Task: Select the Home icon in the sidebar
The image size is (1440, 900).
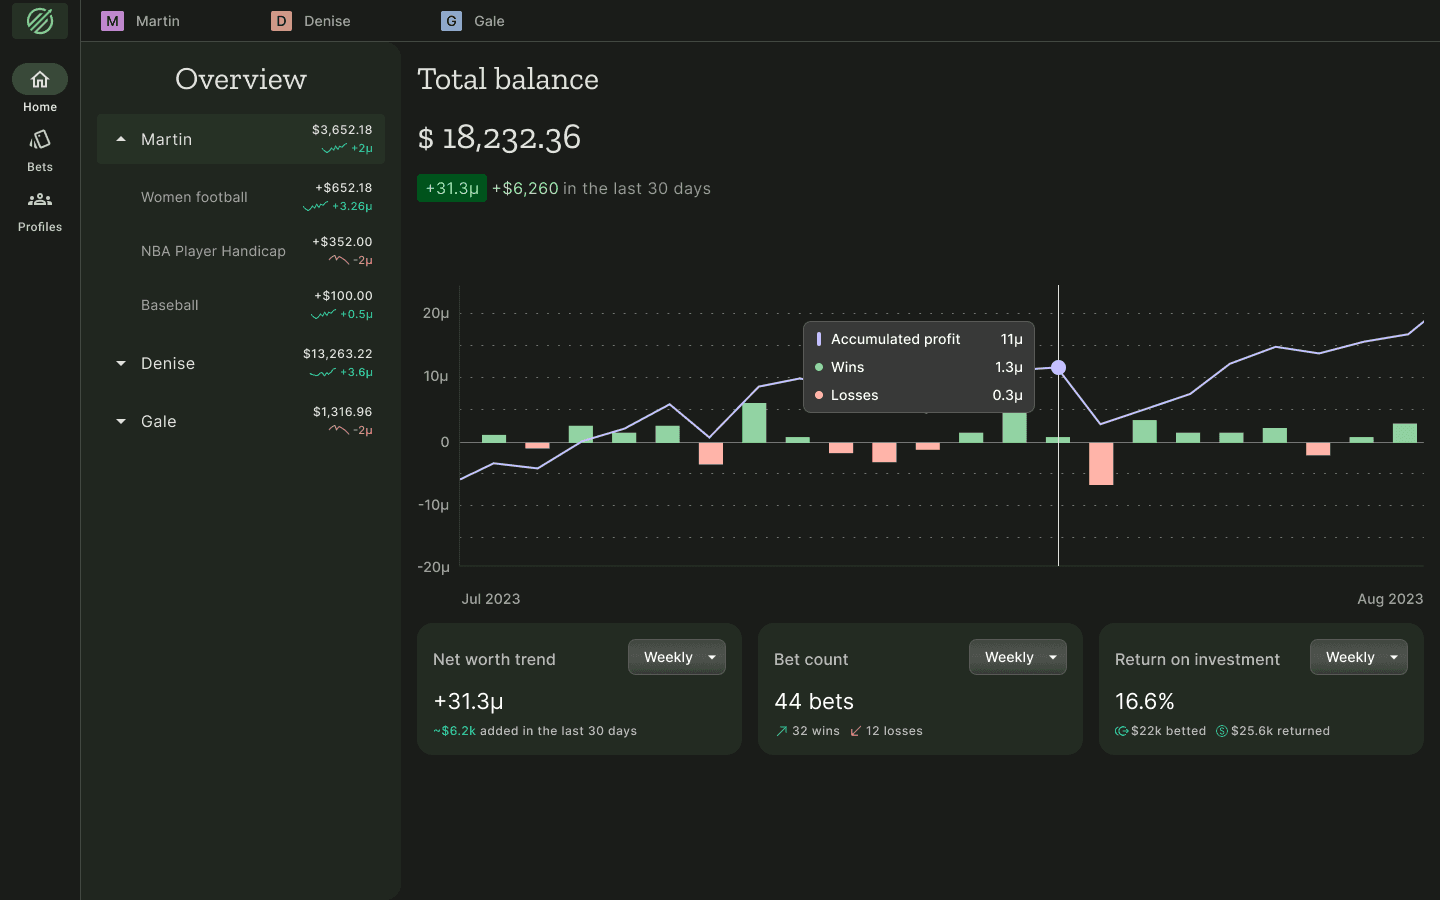Action: [39, 79]
